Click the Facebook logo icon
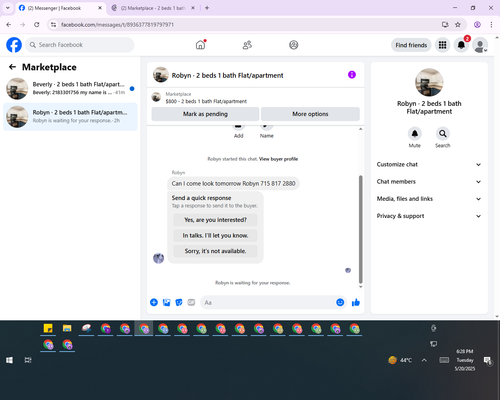Viewport: 500px width, 400px height. [14, 45]
